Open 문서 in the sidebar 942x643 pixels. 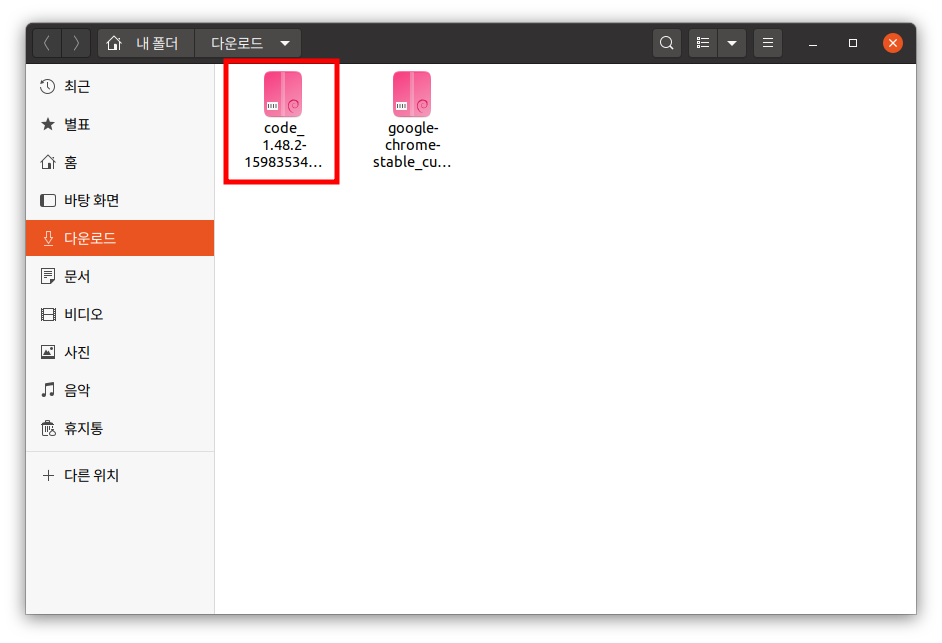[120, 276]
